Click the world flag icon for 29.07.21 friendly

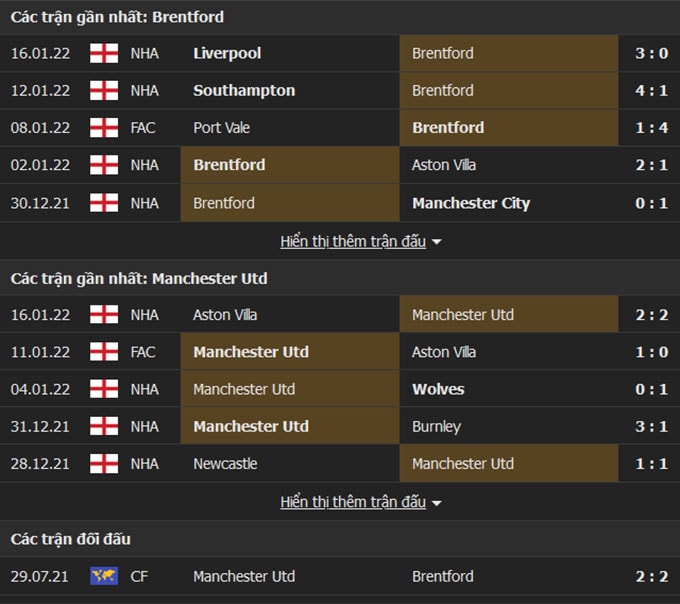(104, 576)
